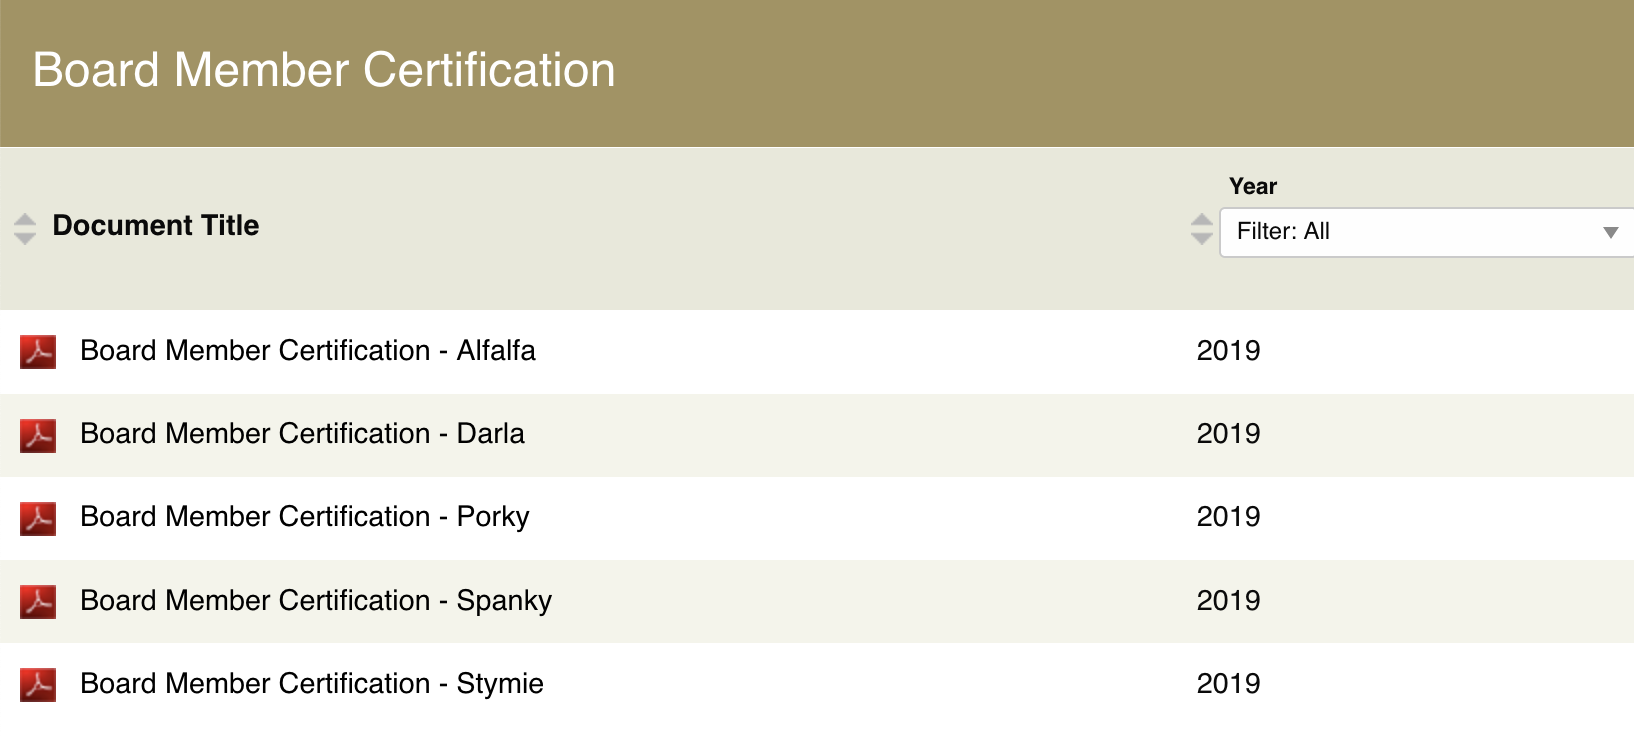
Task: Click the 2019 year cell for Alfalfa
Action: point(1228,351)
